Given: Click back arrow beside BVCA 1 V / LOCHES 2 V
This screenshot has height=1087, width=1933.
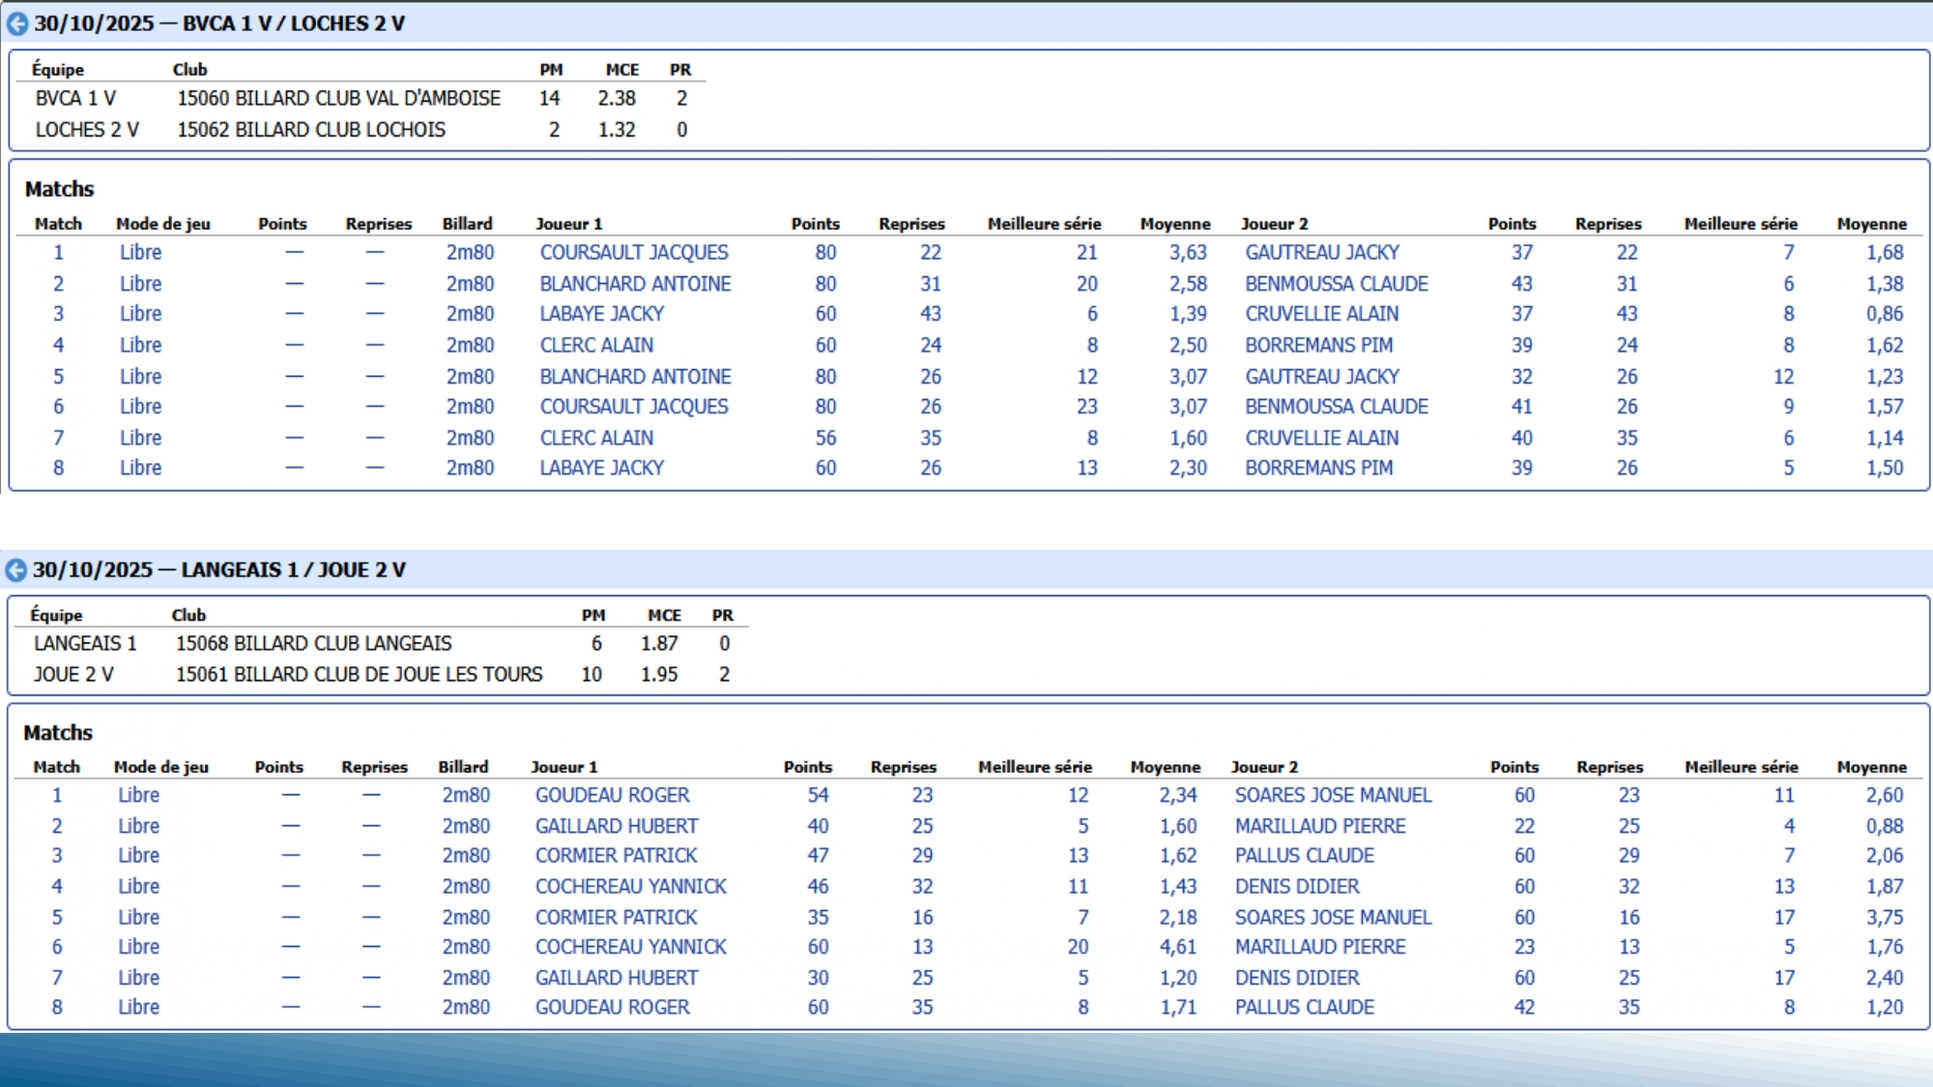Looking at the screenshot, I should point(17,24).
